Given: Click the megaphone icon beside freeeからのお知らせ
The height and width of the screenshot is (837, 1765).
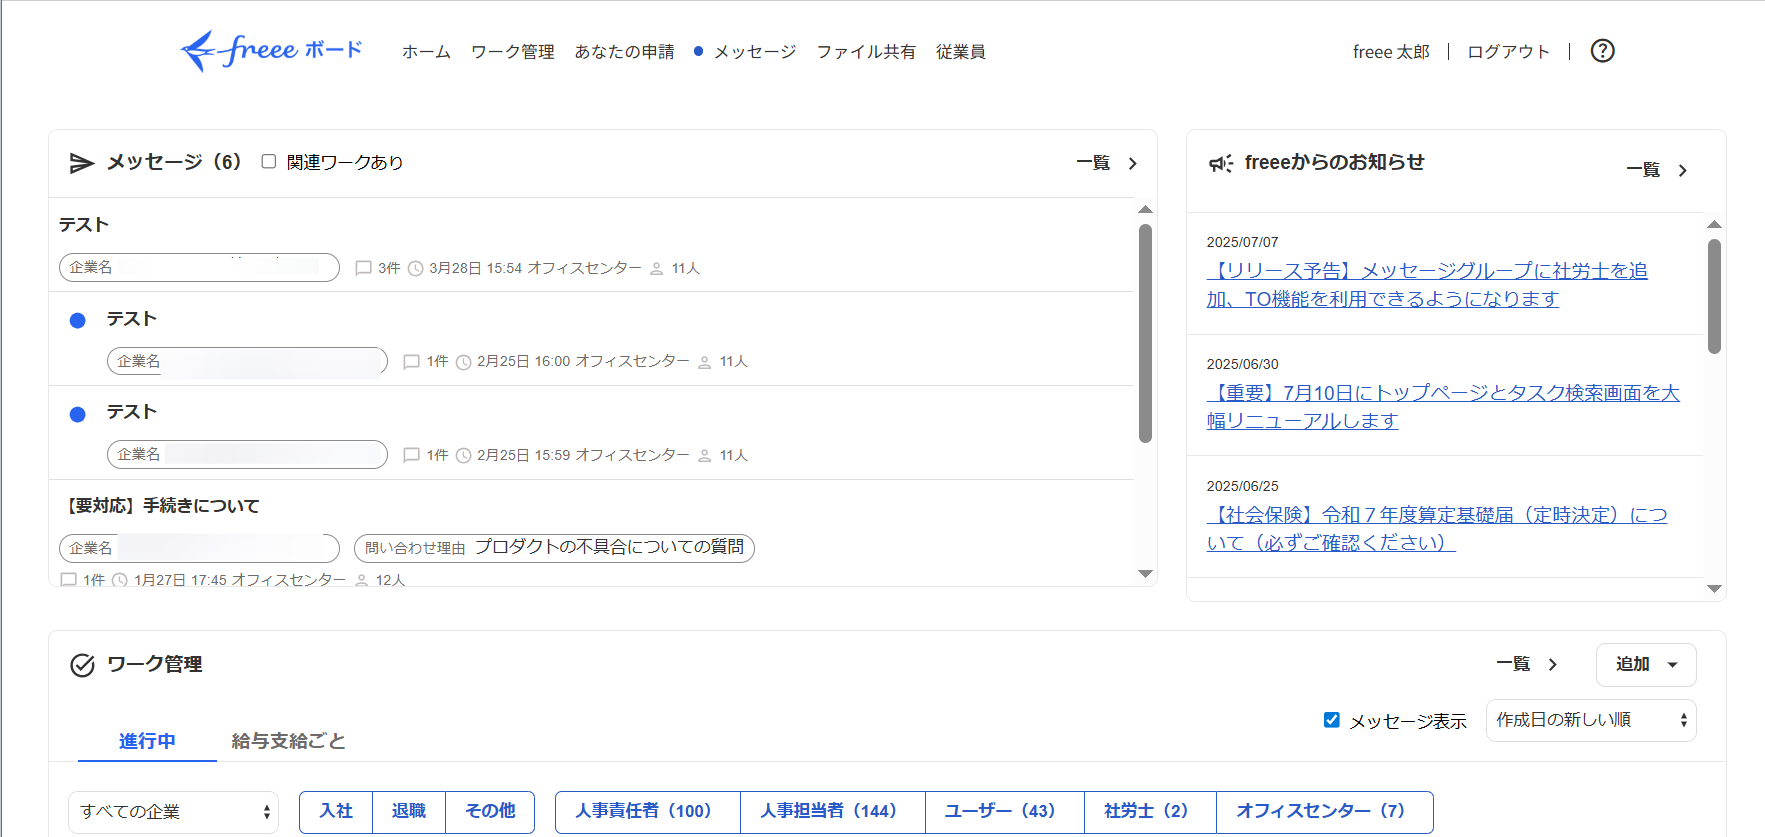Looking at the screenshot, I should coord(1221,163).
